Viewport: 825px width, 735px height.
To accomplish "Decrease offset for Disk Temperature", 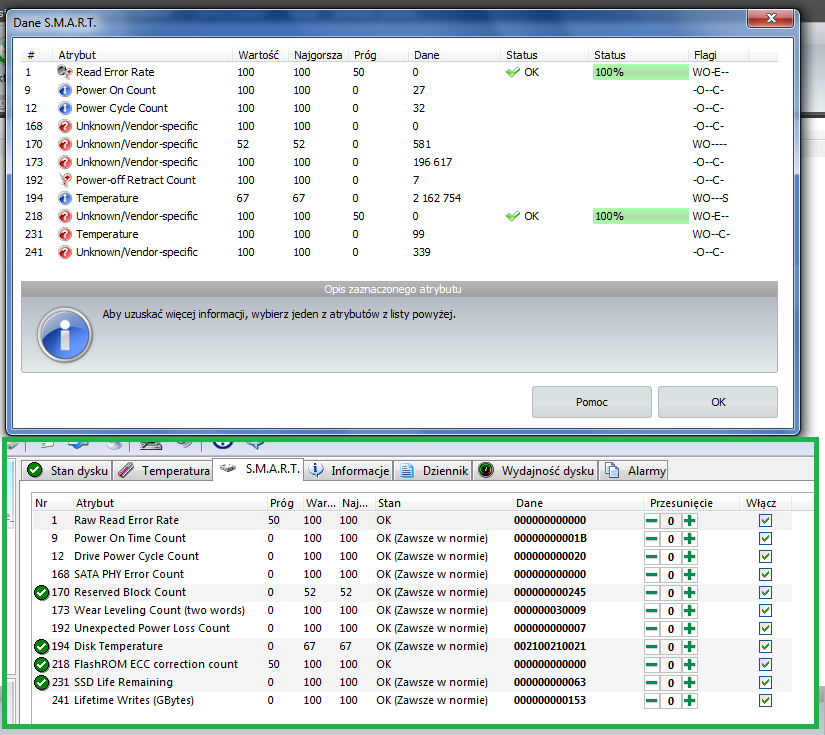I will tap(651, 647).
